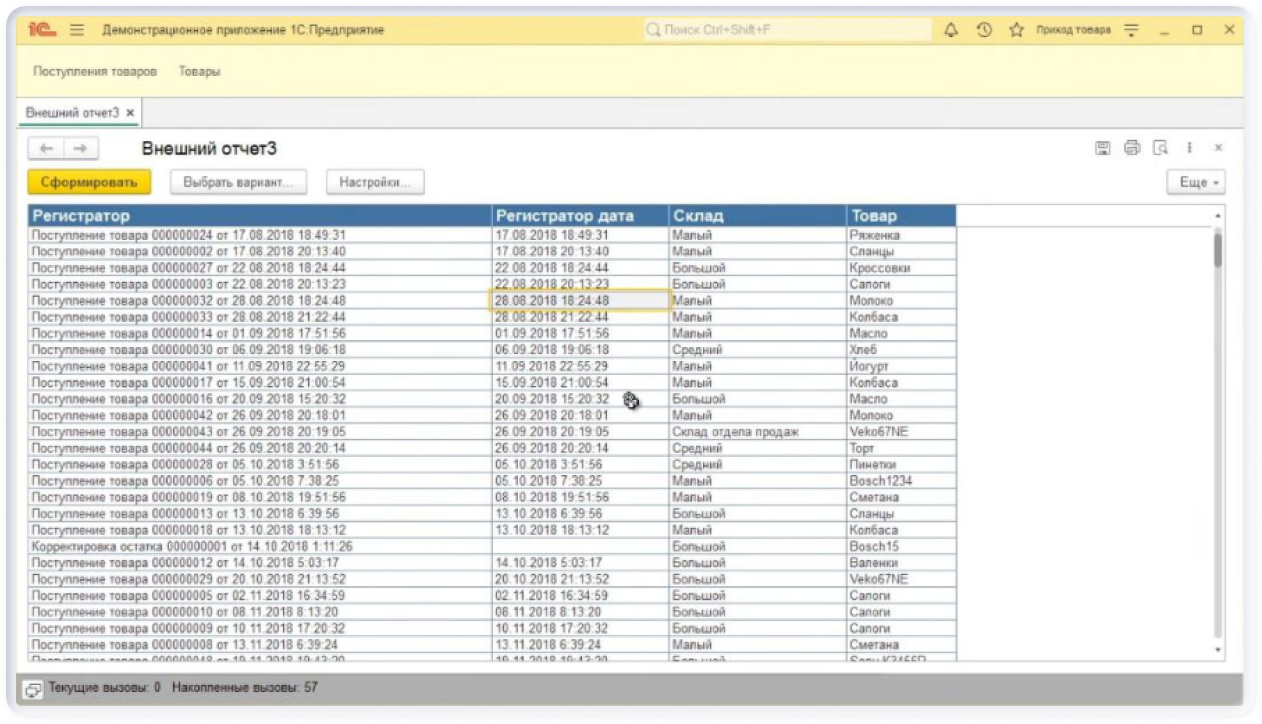Open the Настройки button
Screen dimensions: 1262x724
[x=375, y=183]
